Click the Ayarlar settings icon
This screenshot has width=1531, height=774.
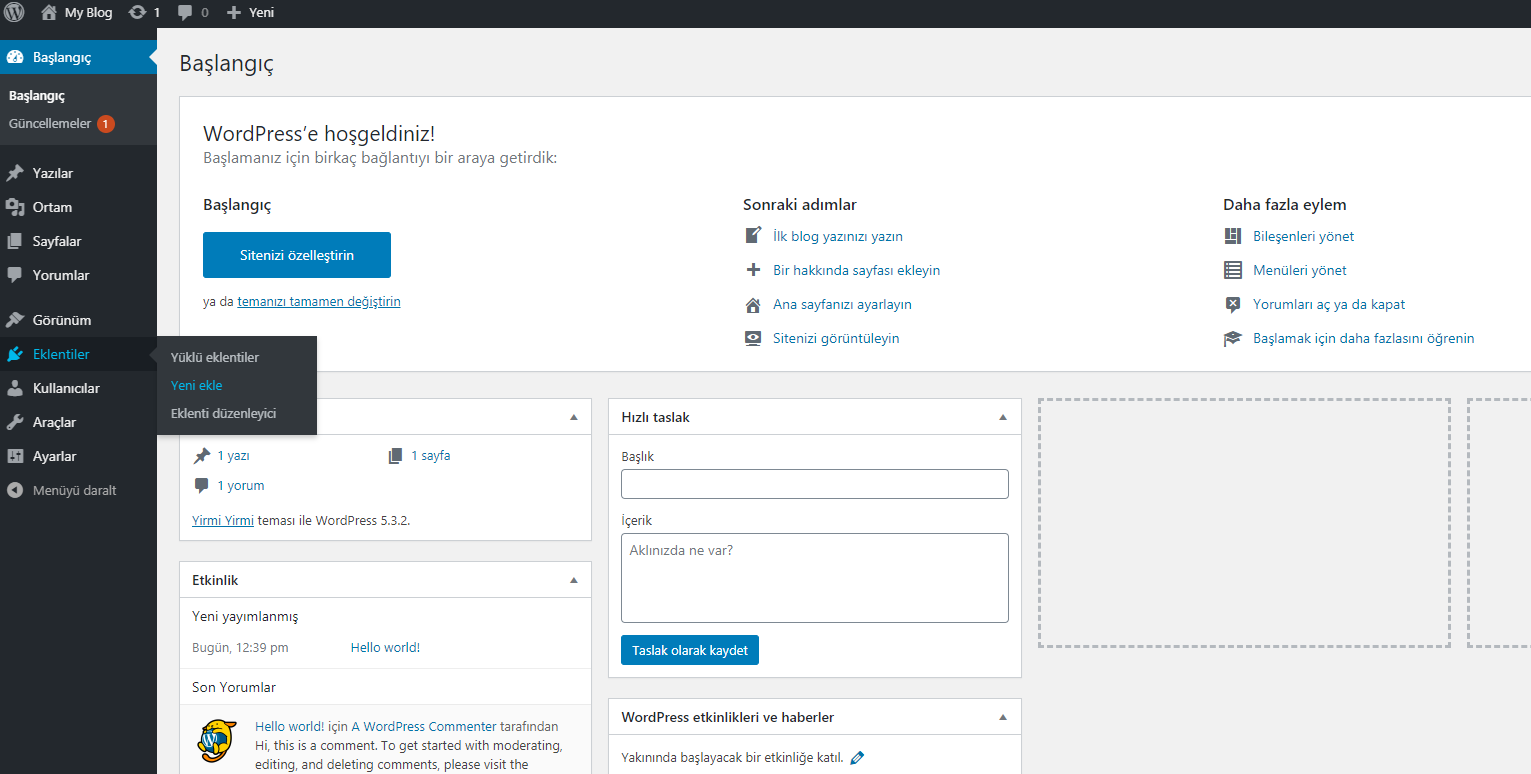pyautogui.click(x=15, y=456)
